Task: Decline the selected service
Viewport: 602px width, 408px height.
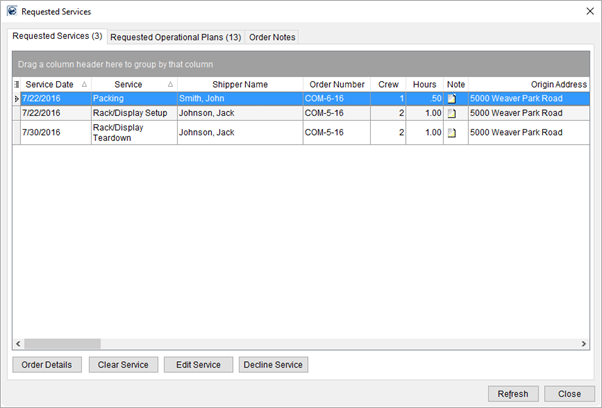Action: click(274, 365)
